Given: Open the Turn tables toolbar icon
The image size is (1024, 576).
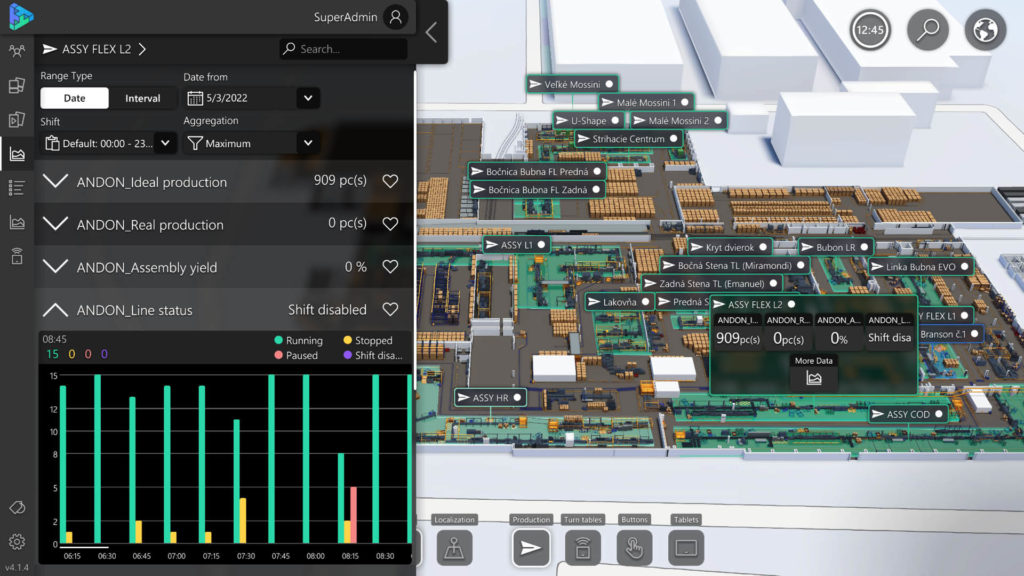Looking at the screenshot, I should pyautogui.click(x=582, y=547).
